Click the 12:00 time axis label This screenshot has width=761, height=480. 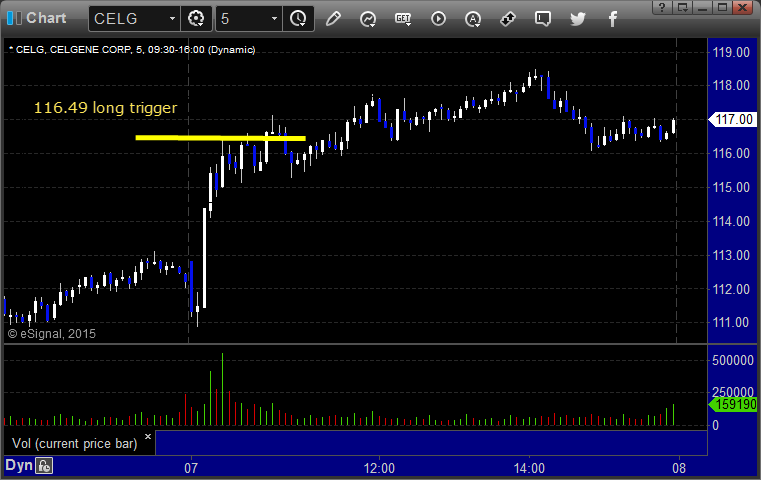tap(379, 468)
